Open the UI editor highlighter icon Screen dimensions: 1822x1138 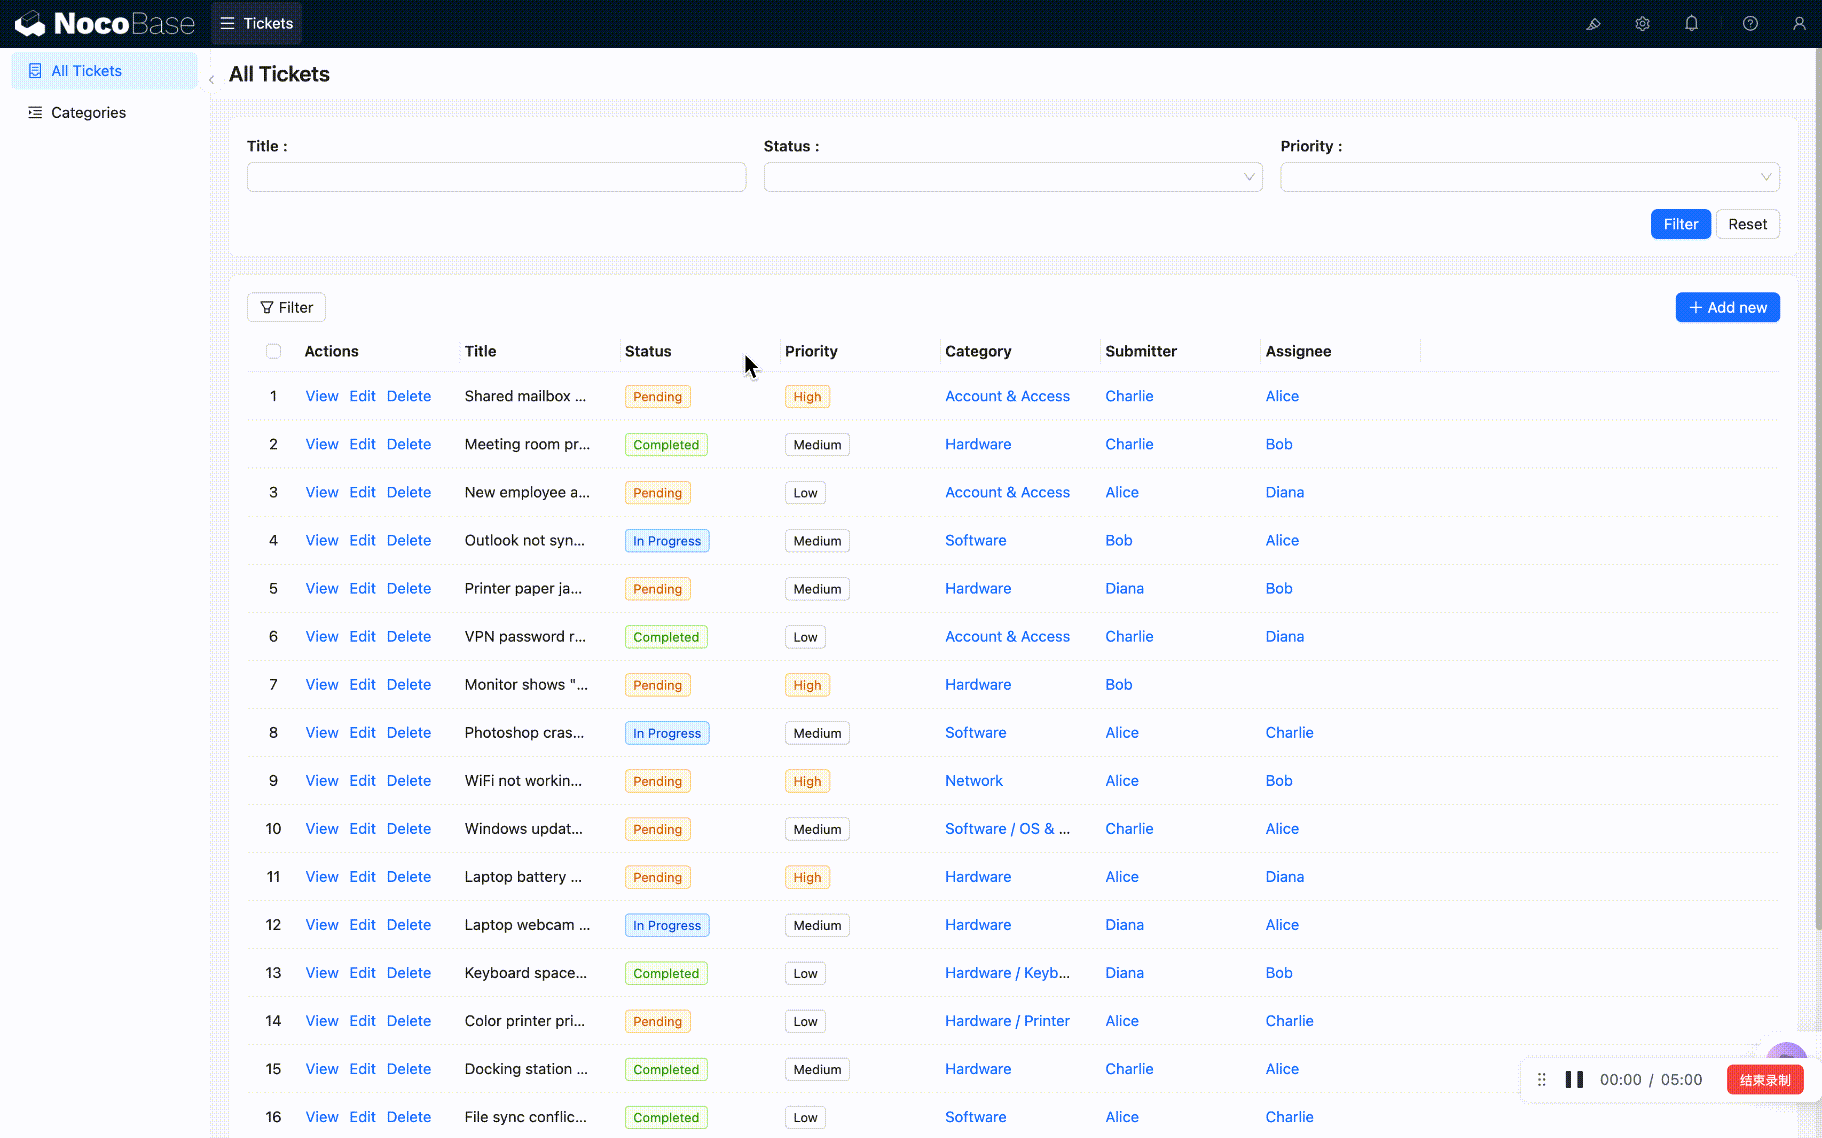[x=1593, y=24]
